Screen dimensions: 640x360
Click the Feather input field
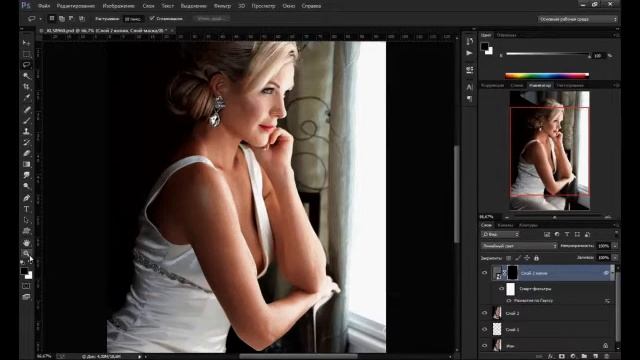pyautogui.click(x=133, y=19)
